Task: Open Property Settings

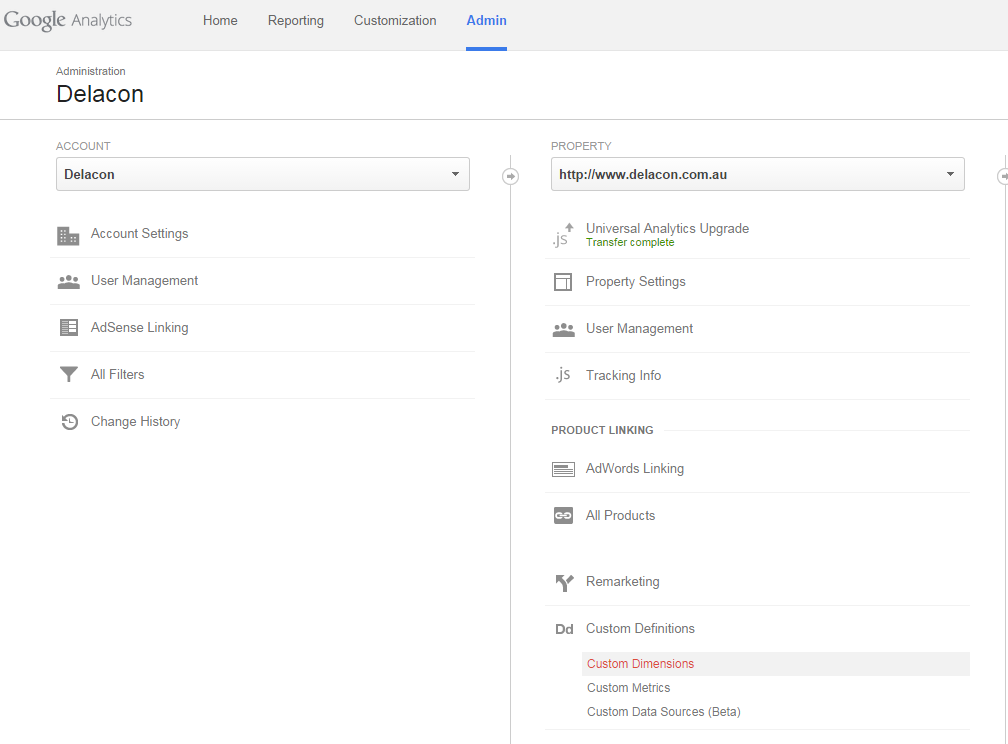Action: pos(636,282)
